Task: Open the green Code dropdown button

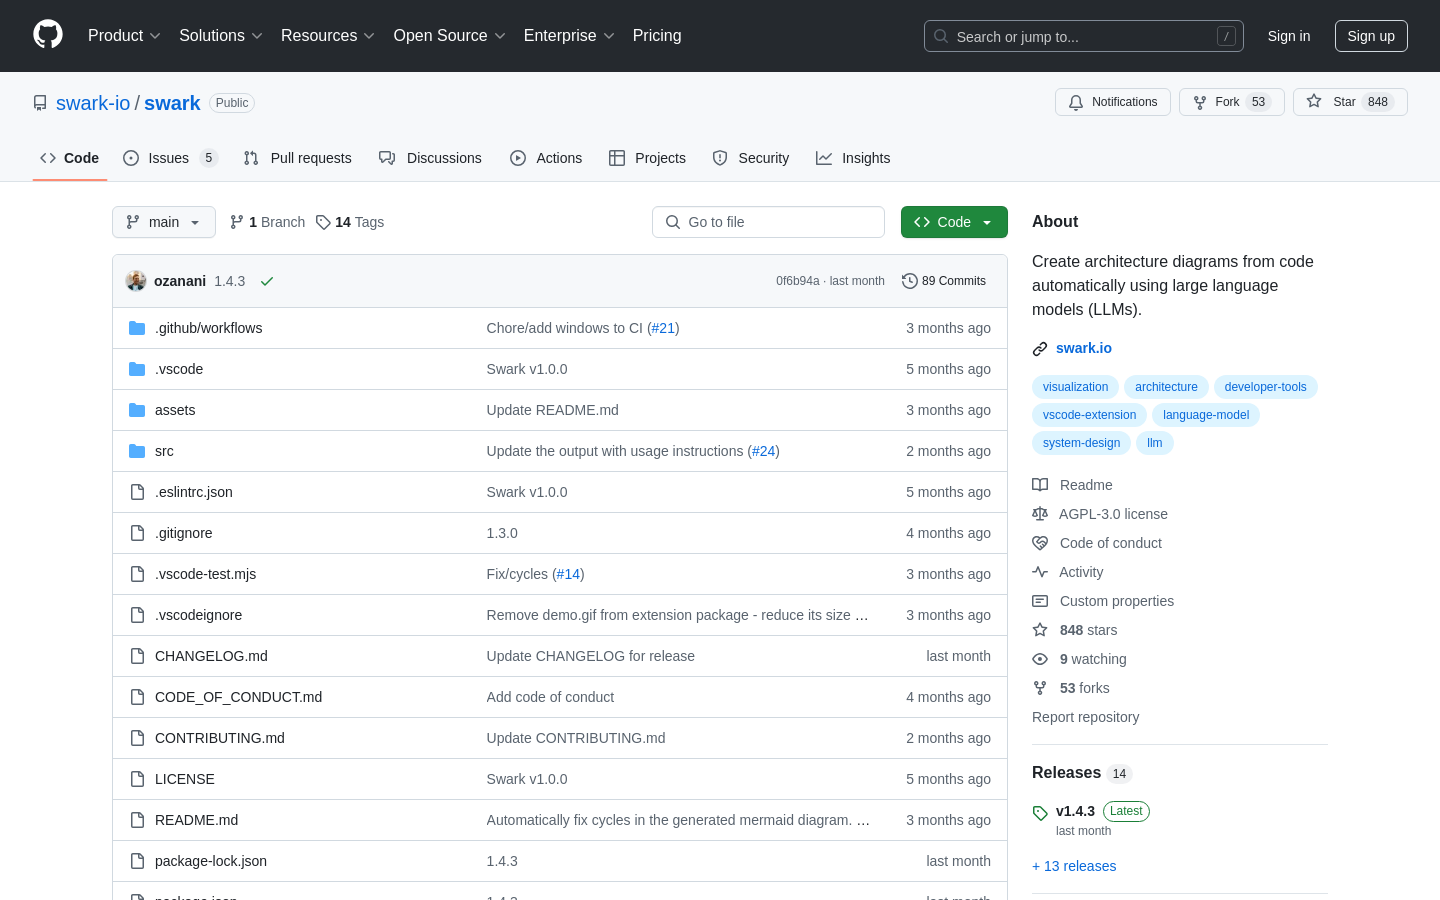Action: pos(954,222)
